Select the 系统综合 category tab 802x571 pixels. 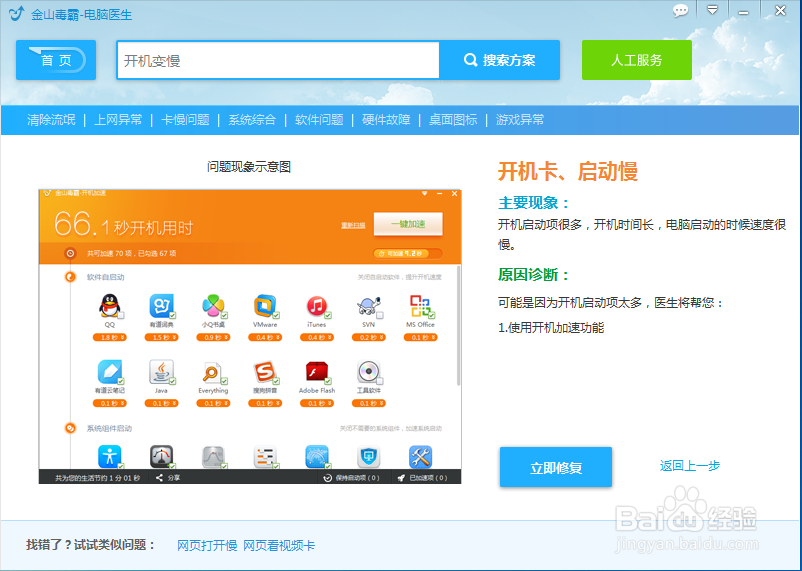252,120
